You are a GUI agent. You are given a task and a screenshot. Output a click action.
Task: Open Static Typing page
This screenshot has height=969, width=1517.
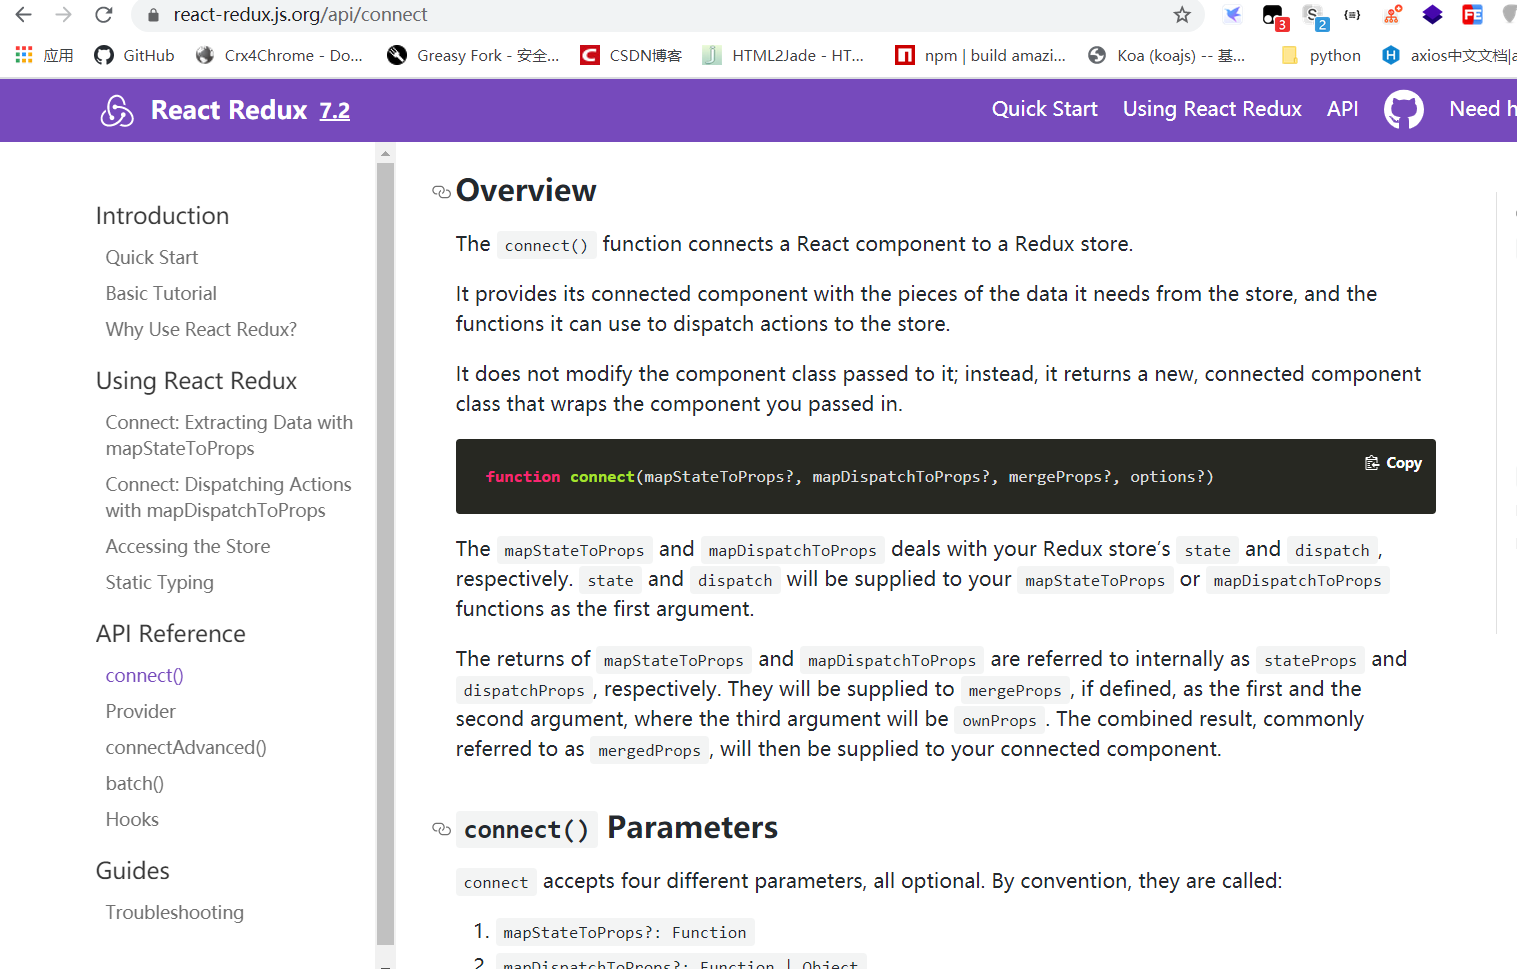click(x=160, y=582)
